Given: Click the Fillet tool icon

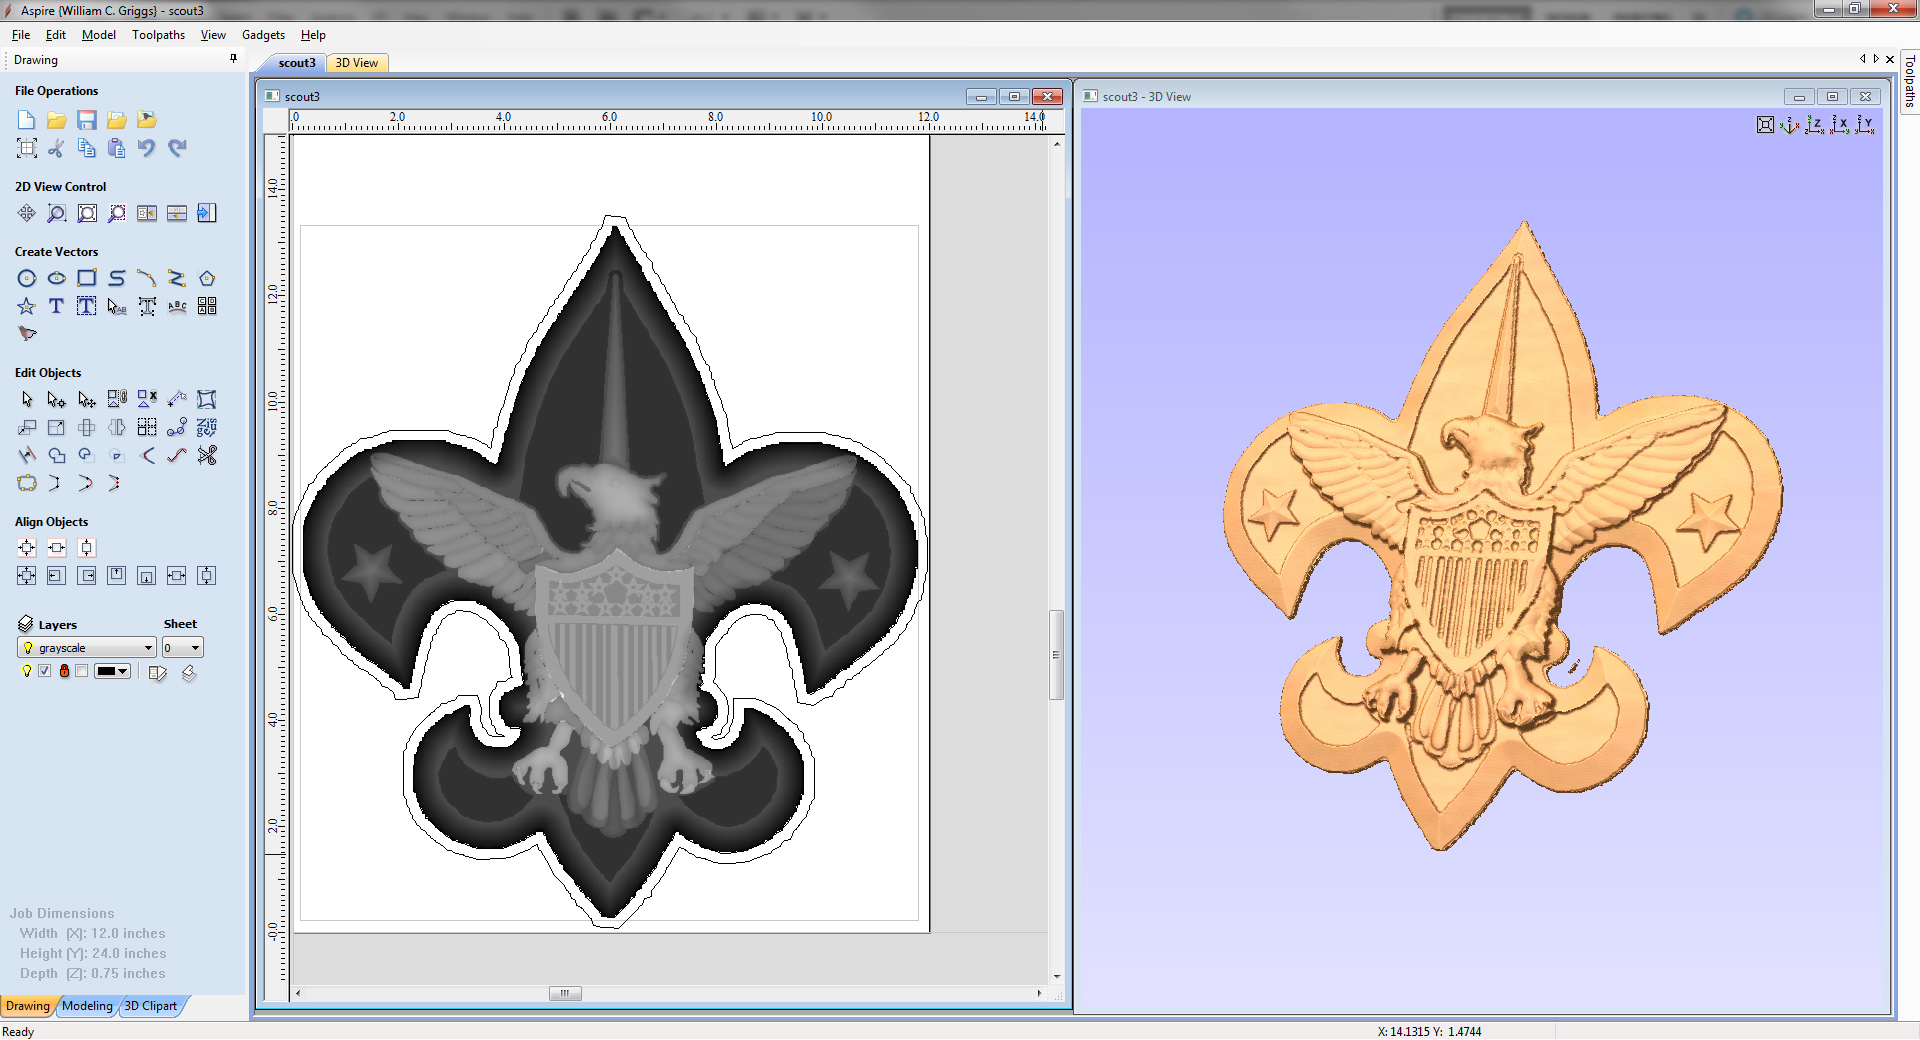Looking at the screenshot, I should pos(147,455).
